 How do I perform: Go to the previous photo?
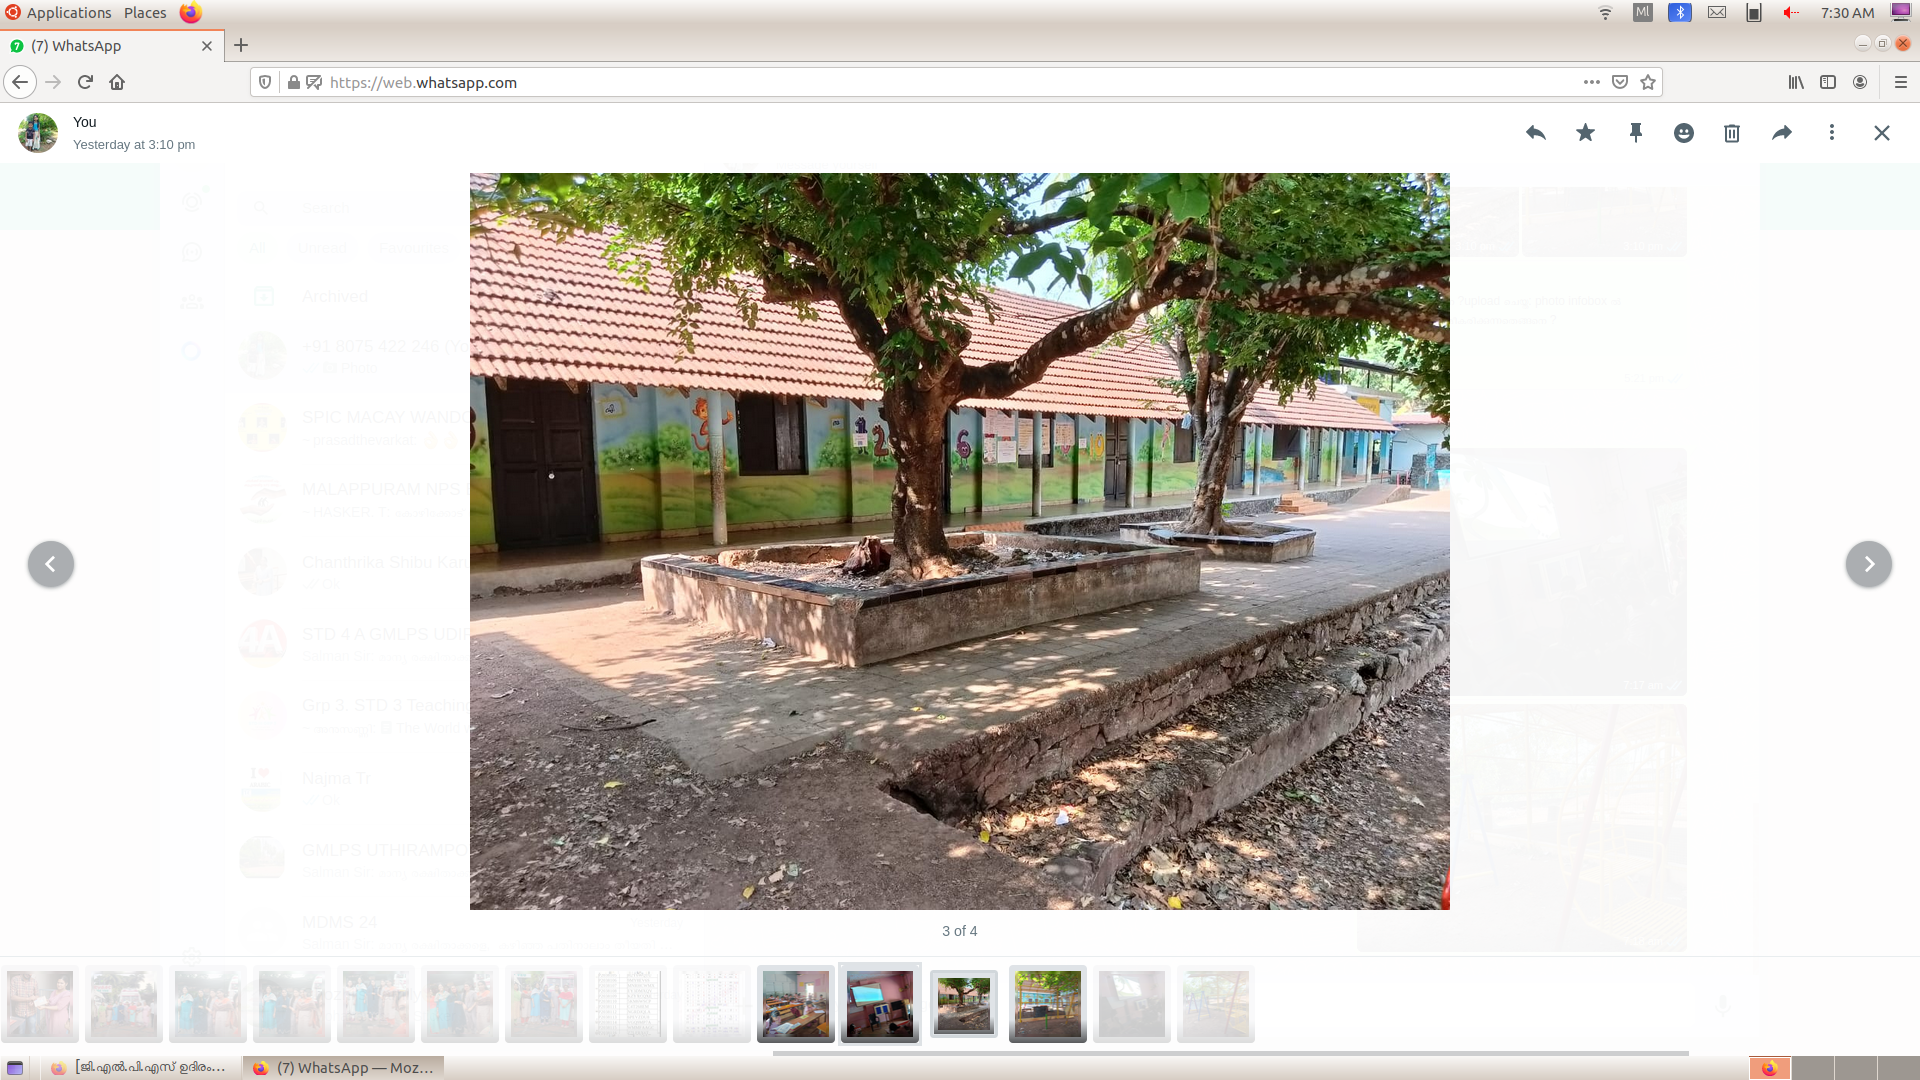click(x=51, y=564)
